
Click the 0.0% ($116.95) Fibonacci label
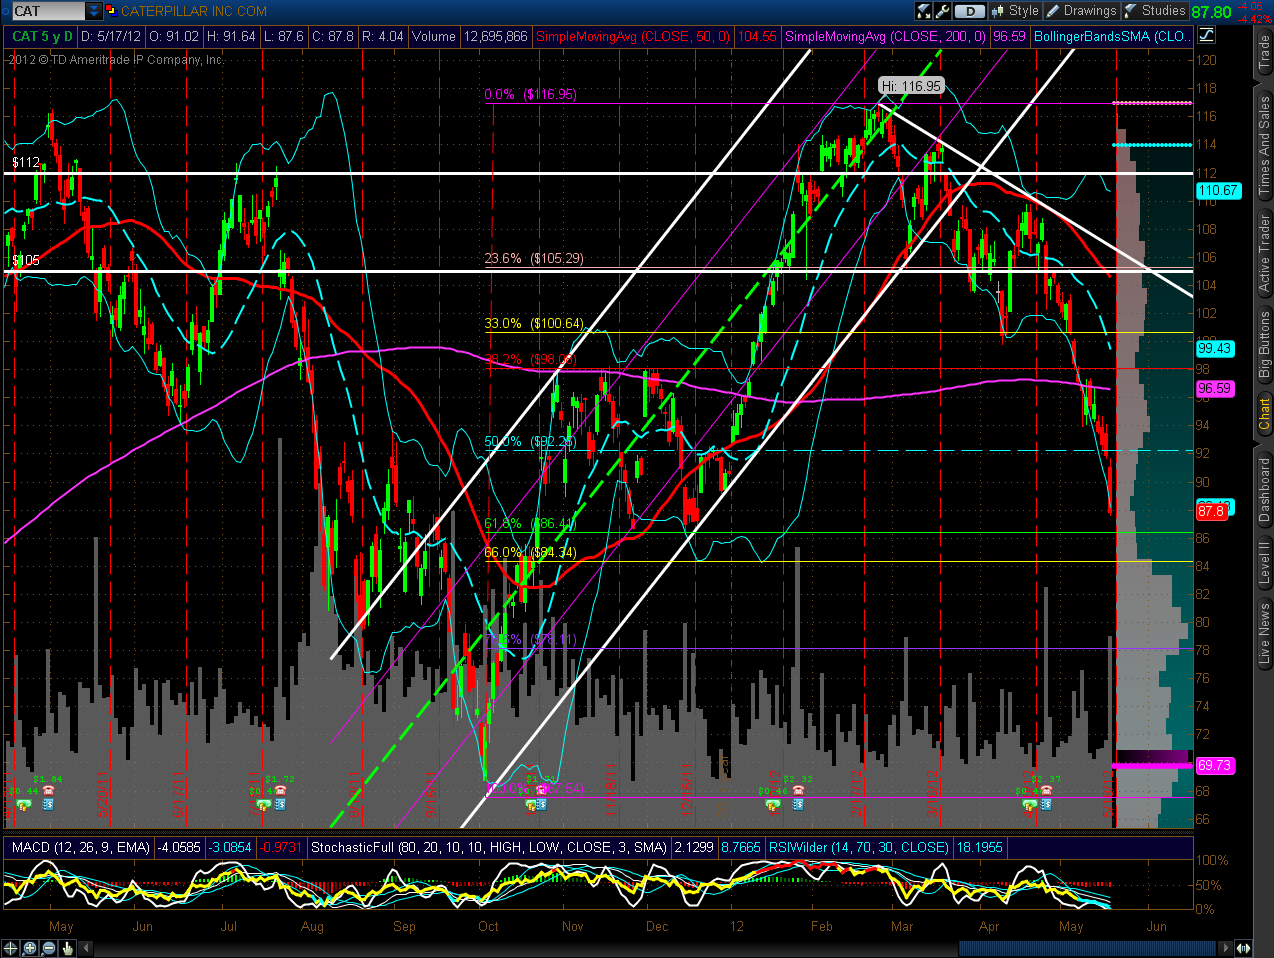point(531,94)
